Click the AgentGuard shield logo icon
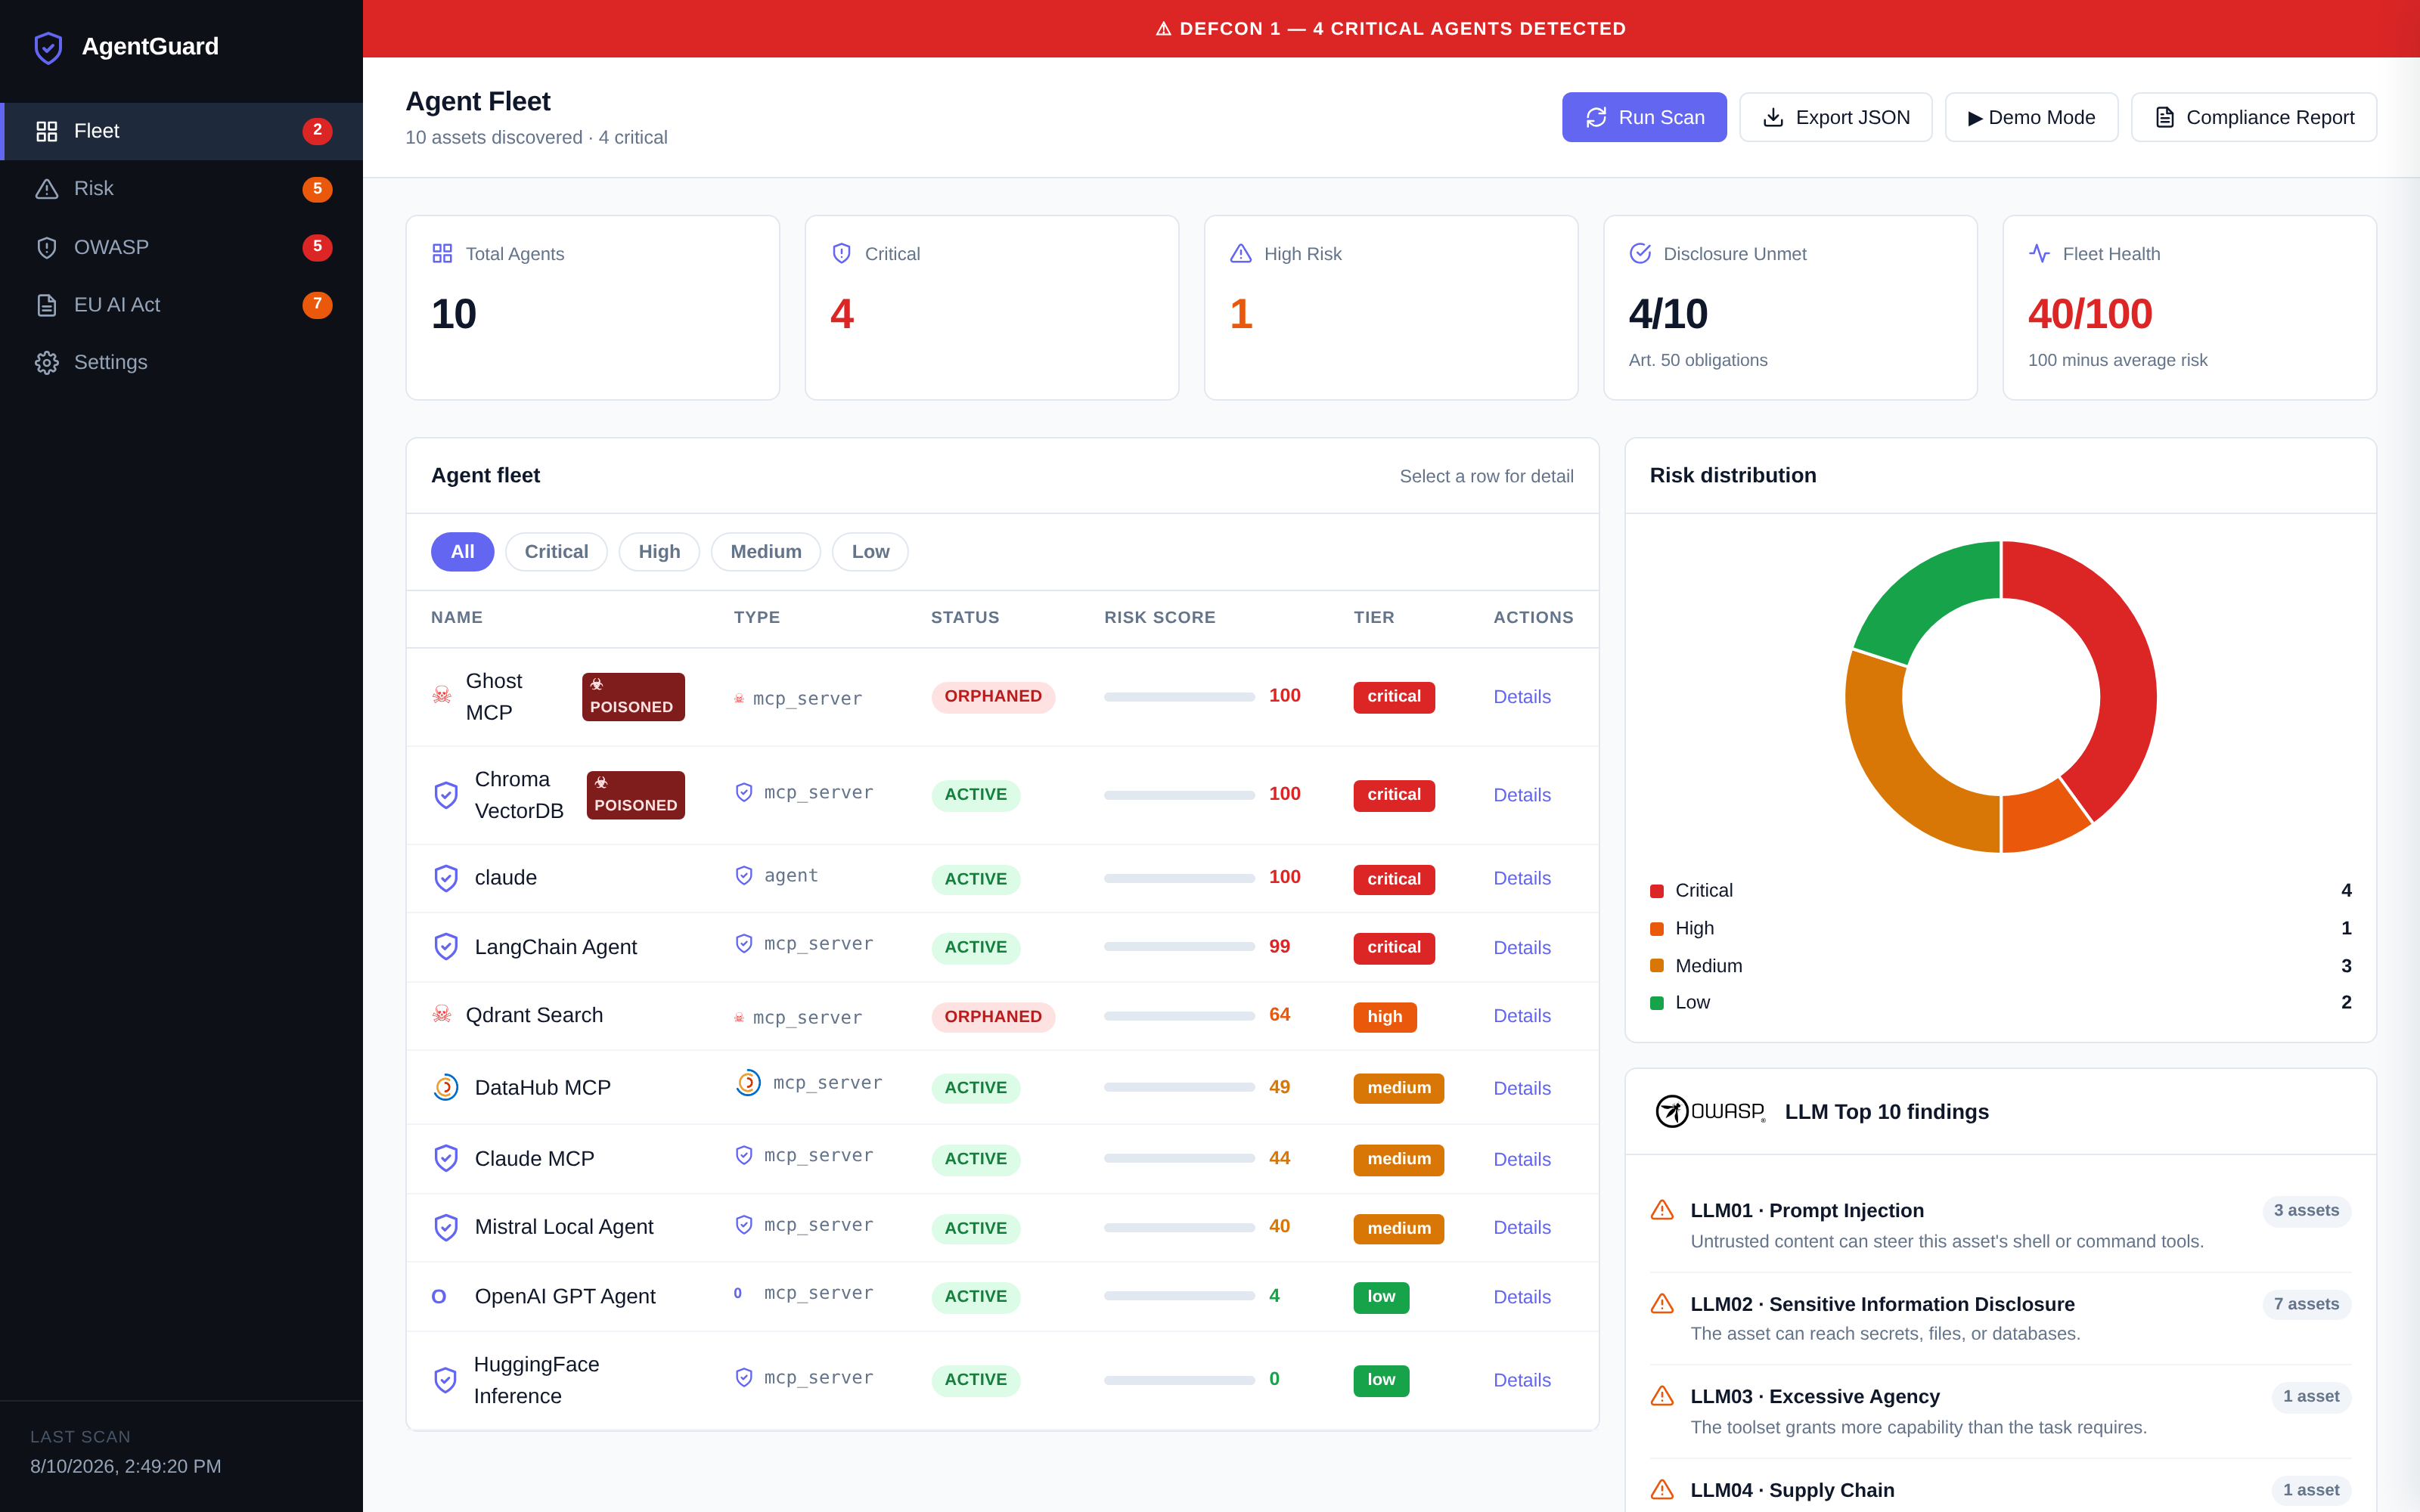Viewport: 2420px width, 1512px height. [x=48, y=47]
